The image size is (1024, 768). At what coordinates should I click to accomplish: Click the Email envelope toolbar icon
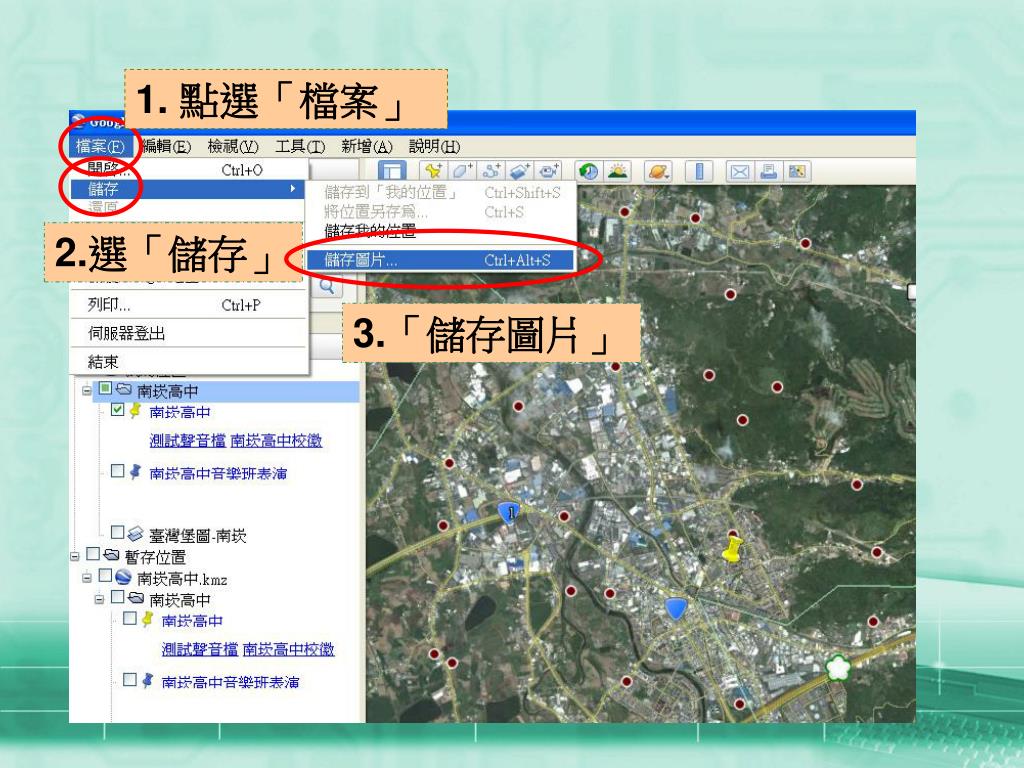(739, 171)
